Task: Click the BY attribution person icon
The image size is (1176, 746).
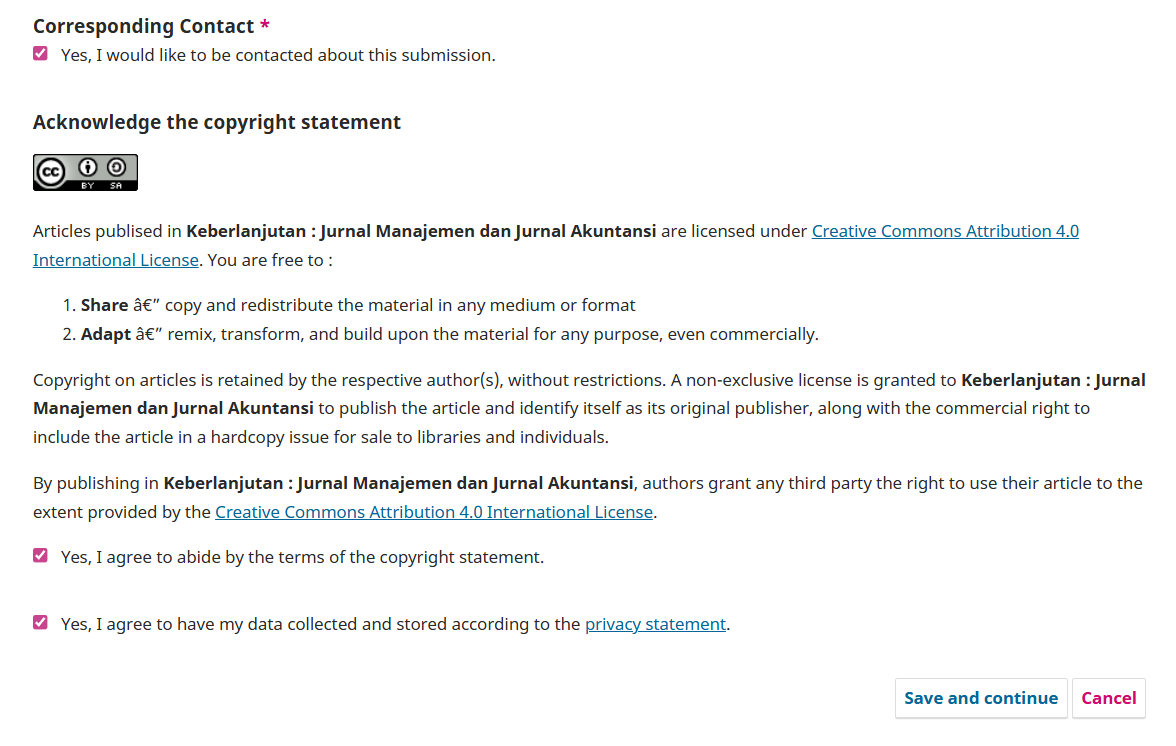Action: (x=86, y=166)
